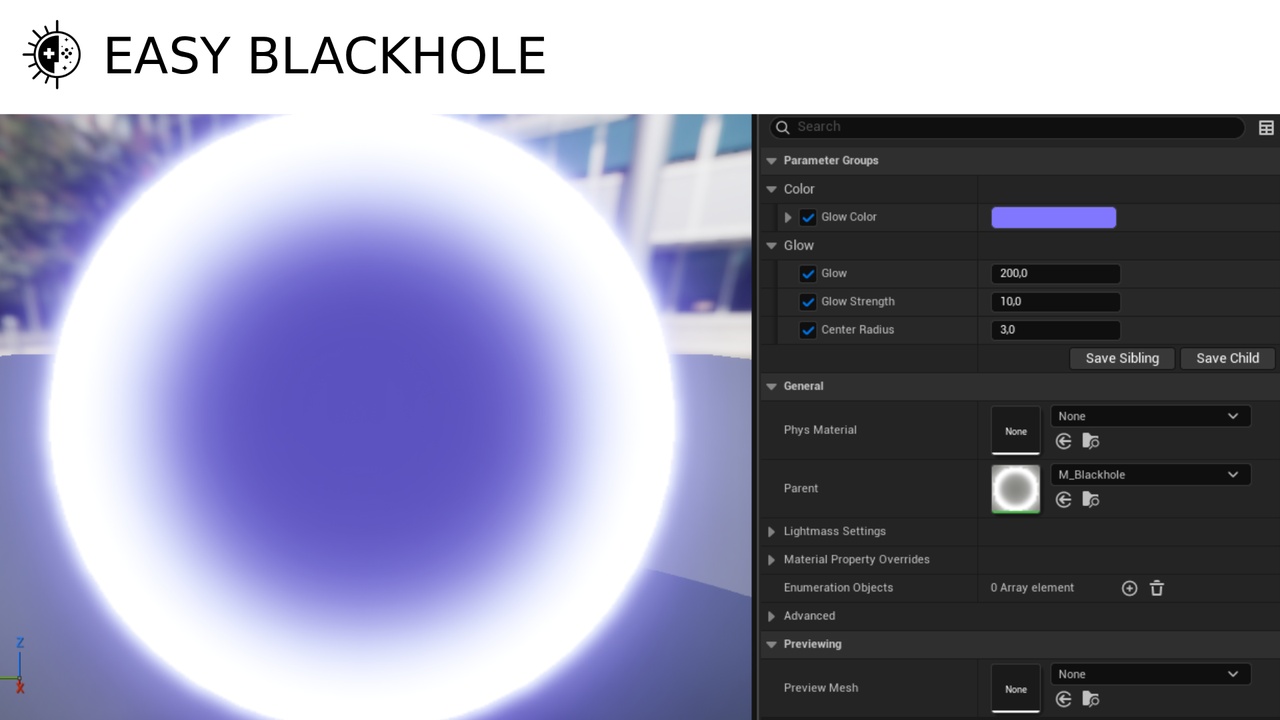Viewport: 1280px width, 720px height.
Task: Click the 'EASY BLACKHOLE' title text
Action: (x=325, y=55)
